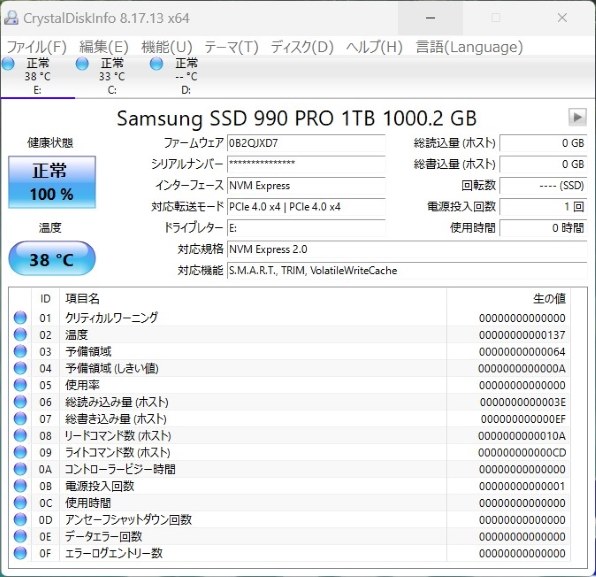Close the CrystalDiskInfo window
Screen dimensions: 596x577
point(562,18)
